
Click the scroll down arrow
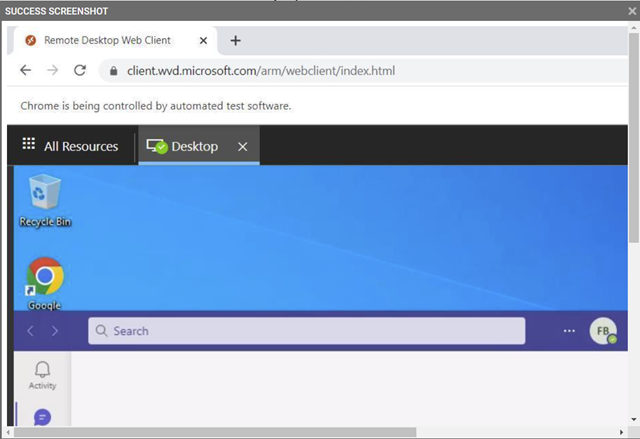coord(634,419)
